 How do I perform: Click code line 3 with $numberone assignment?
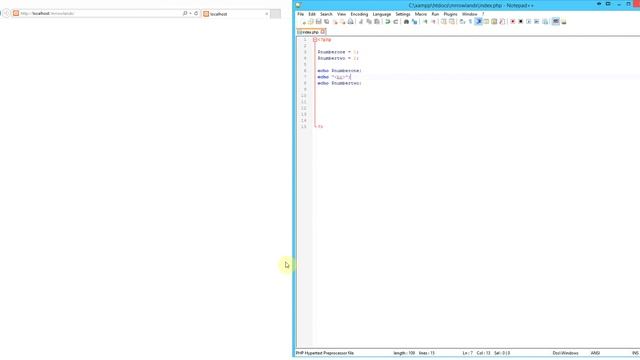click(338, 52)
